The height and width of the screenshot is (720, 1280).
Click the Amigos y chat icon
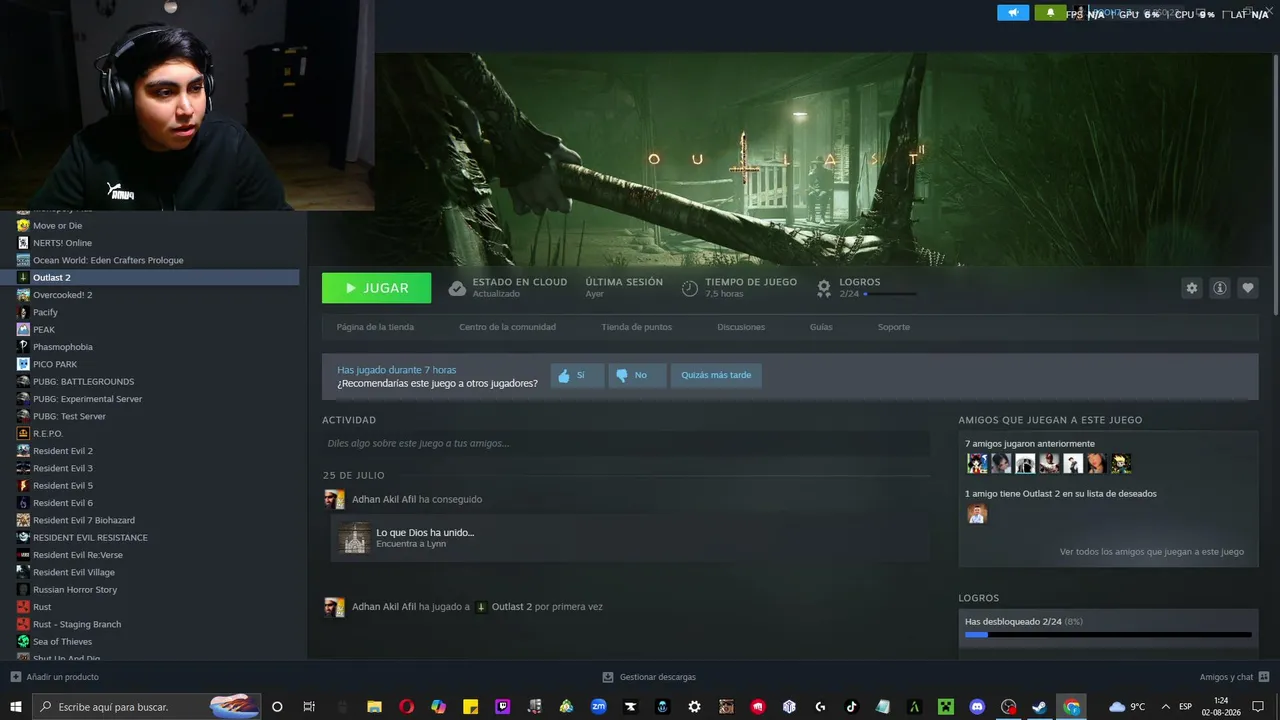1264,677
